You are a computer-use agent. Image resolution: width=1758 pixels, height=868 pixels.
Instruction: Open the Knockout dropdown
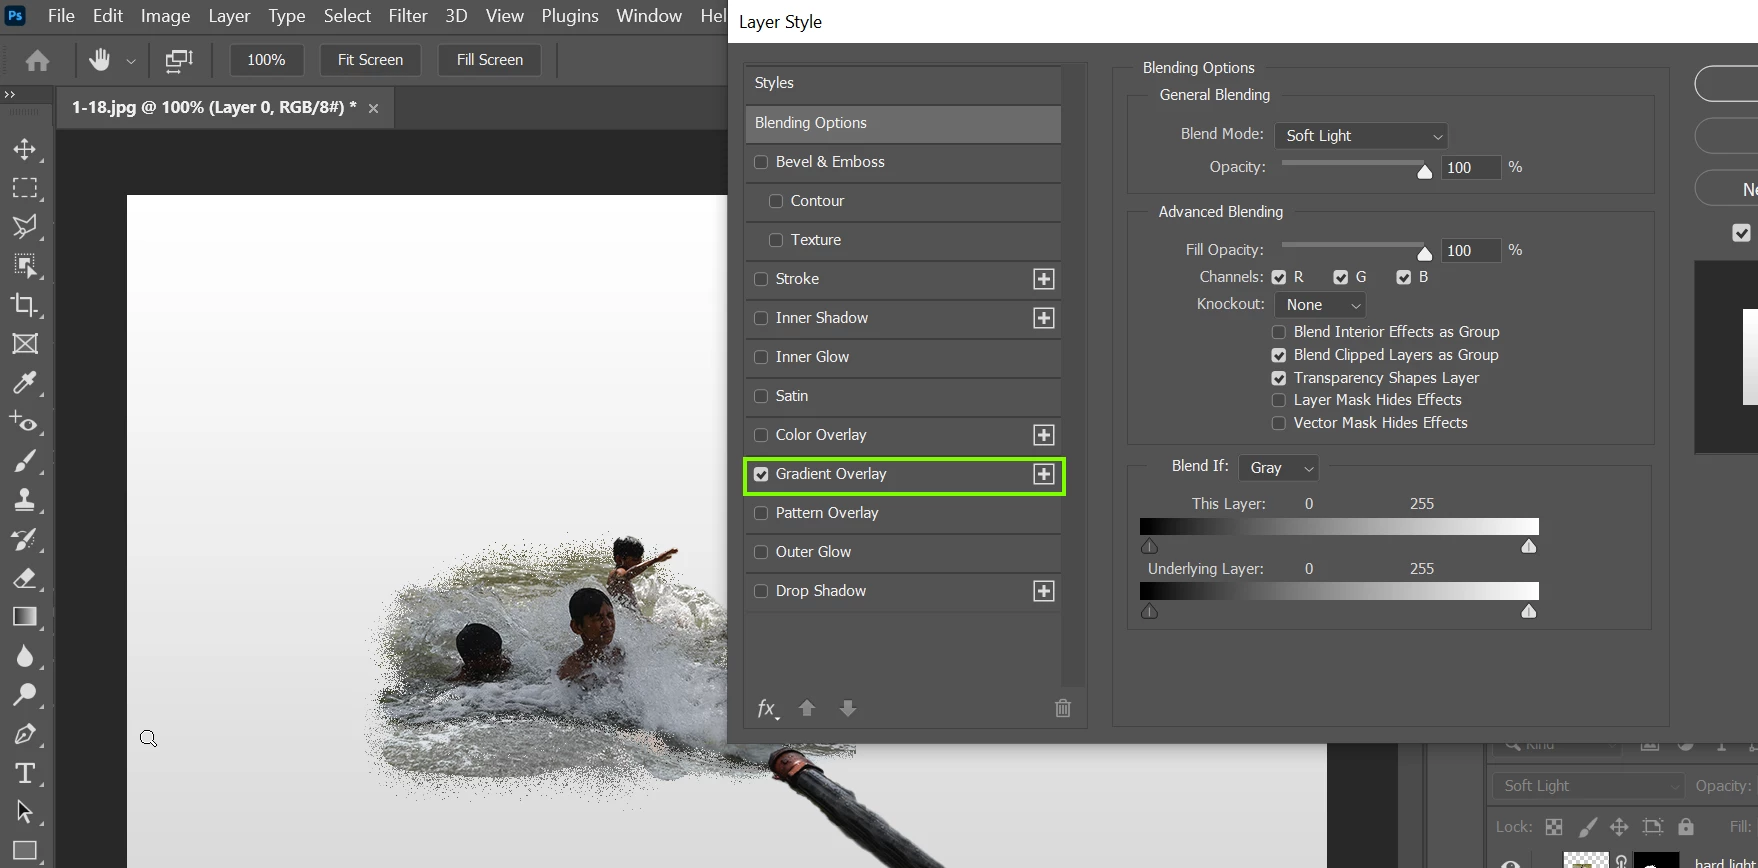coord(1321,305)
